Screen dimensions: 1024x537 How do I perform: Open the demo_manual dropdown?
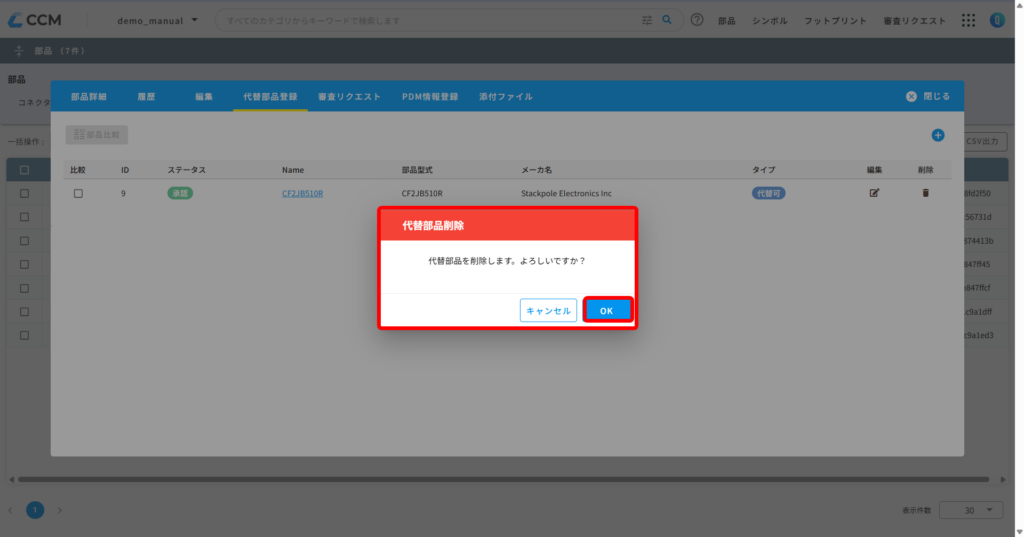[x=157, y=20]
